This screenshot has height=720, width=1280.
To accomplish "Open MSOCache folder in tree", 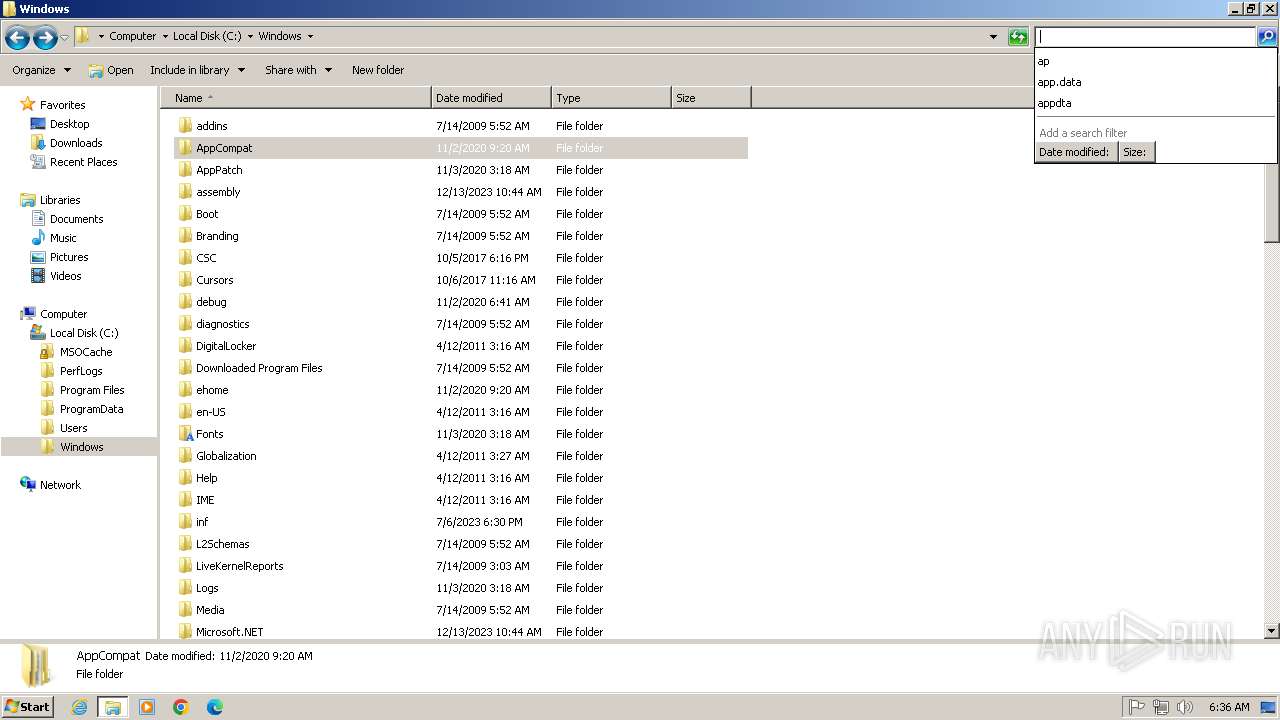I will 86,352.
